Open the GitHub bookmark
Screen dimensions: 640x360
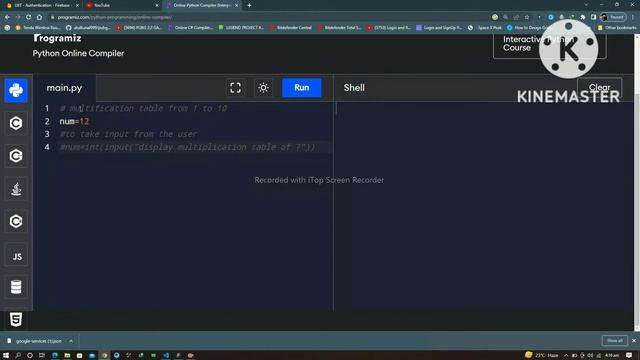click(87, 28)
